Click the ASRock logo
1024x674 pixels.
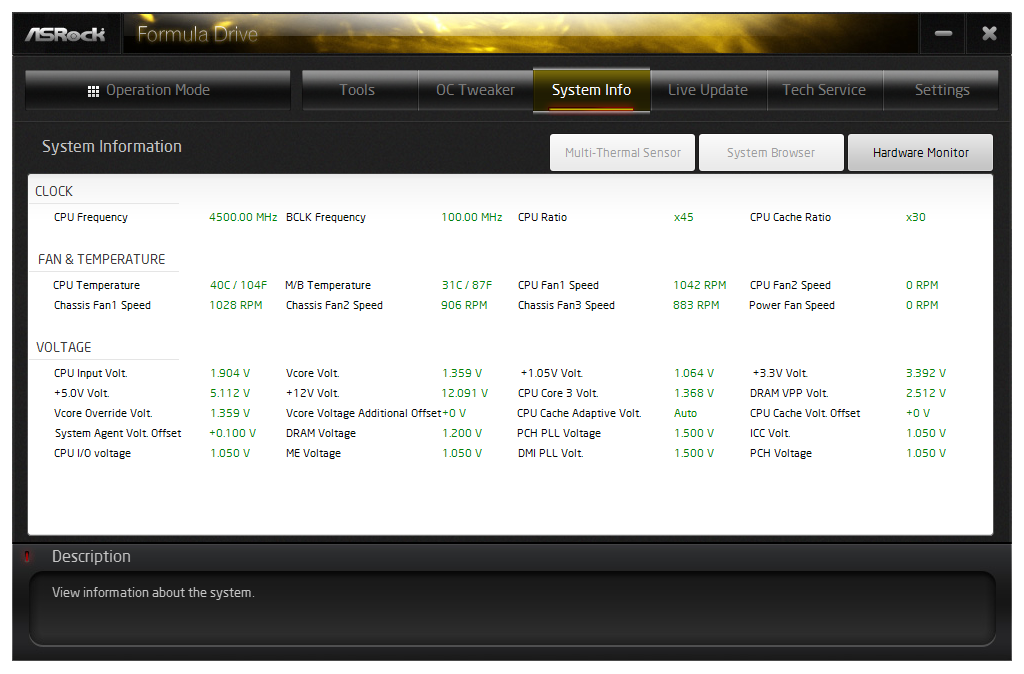click(x=66, y=35)
